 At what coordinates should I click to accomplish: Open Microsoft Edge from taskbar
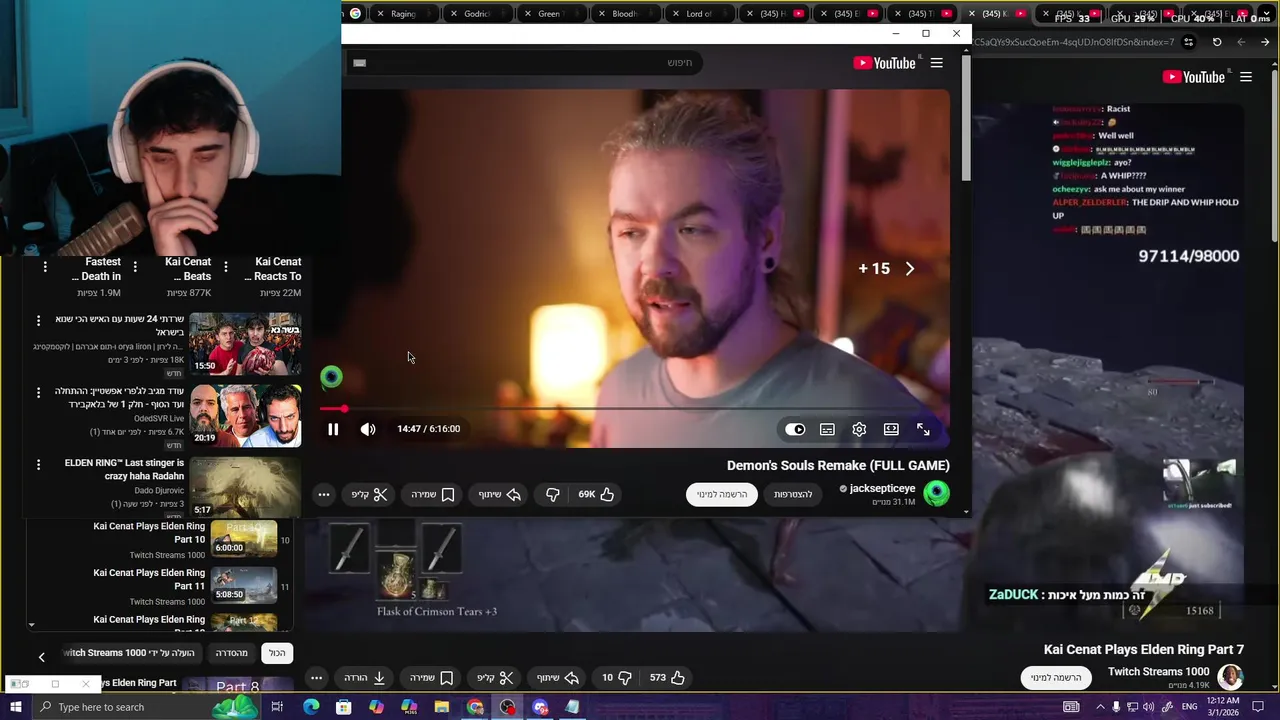tap(311, 707)
